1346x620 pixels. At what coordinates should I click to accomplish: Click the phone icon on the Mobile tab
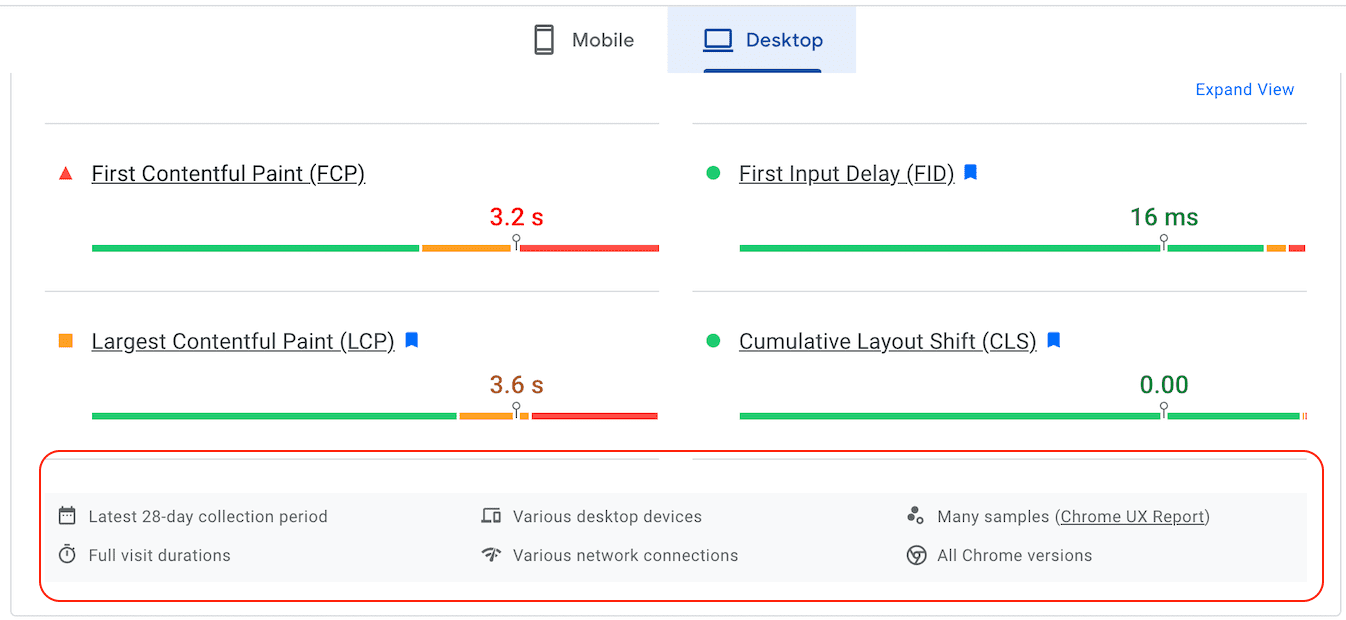(x=543, y=39)
